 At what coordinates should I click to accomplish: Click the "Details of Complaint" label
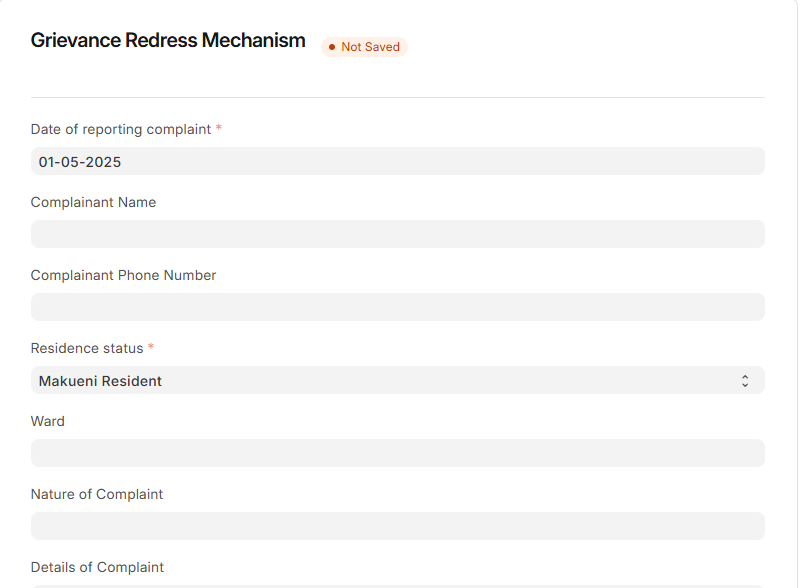(x=97, y=567)
